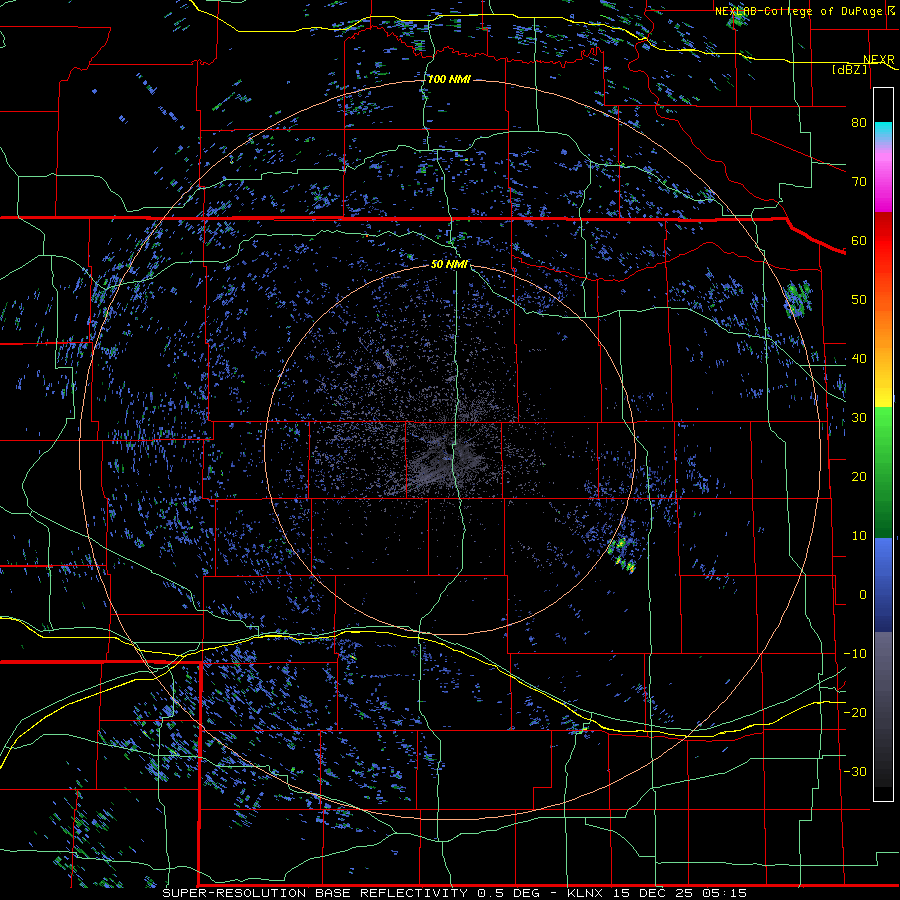Select the 10 value on dBZ scale
This screenshot has width=900, height=900.
point(859,536)
